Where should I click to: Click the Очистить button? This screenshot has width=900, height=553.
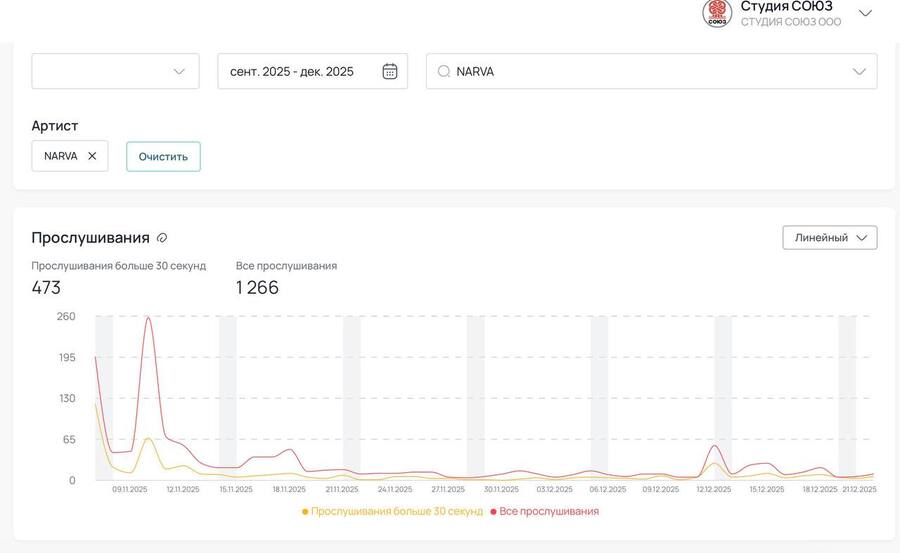pyautogui.click(x=163, y=157)
